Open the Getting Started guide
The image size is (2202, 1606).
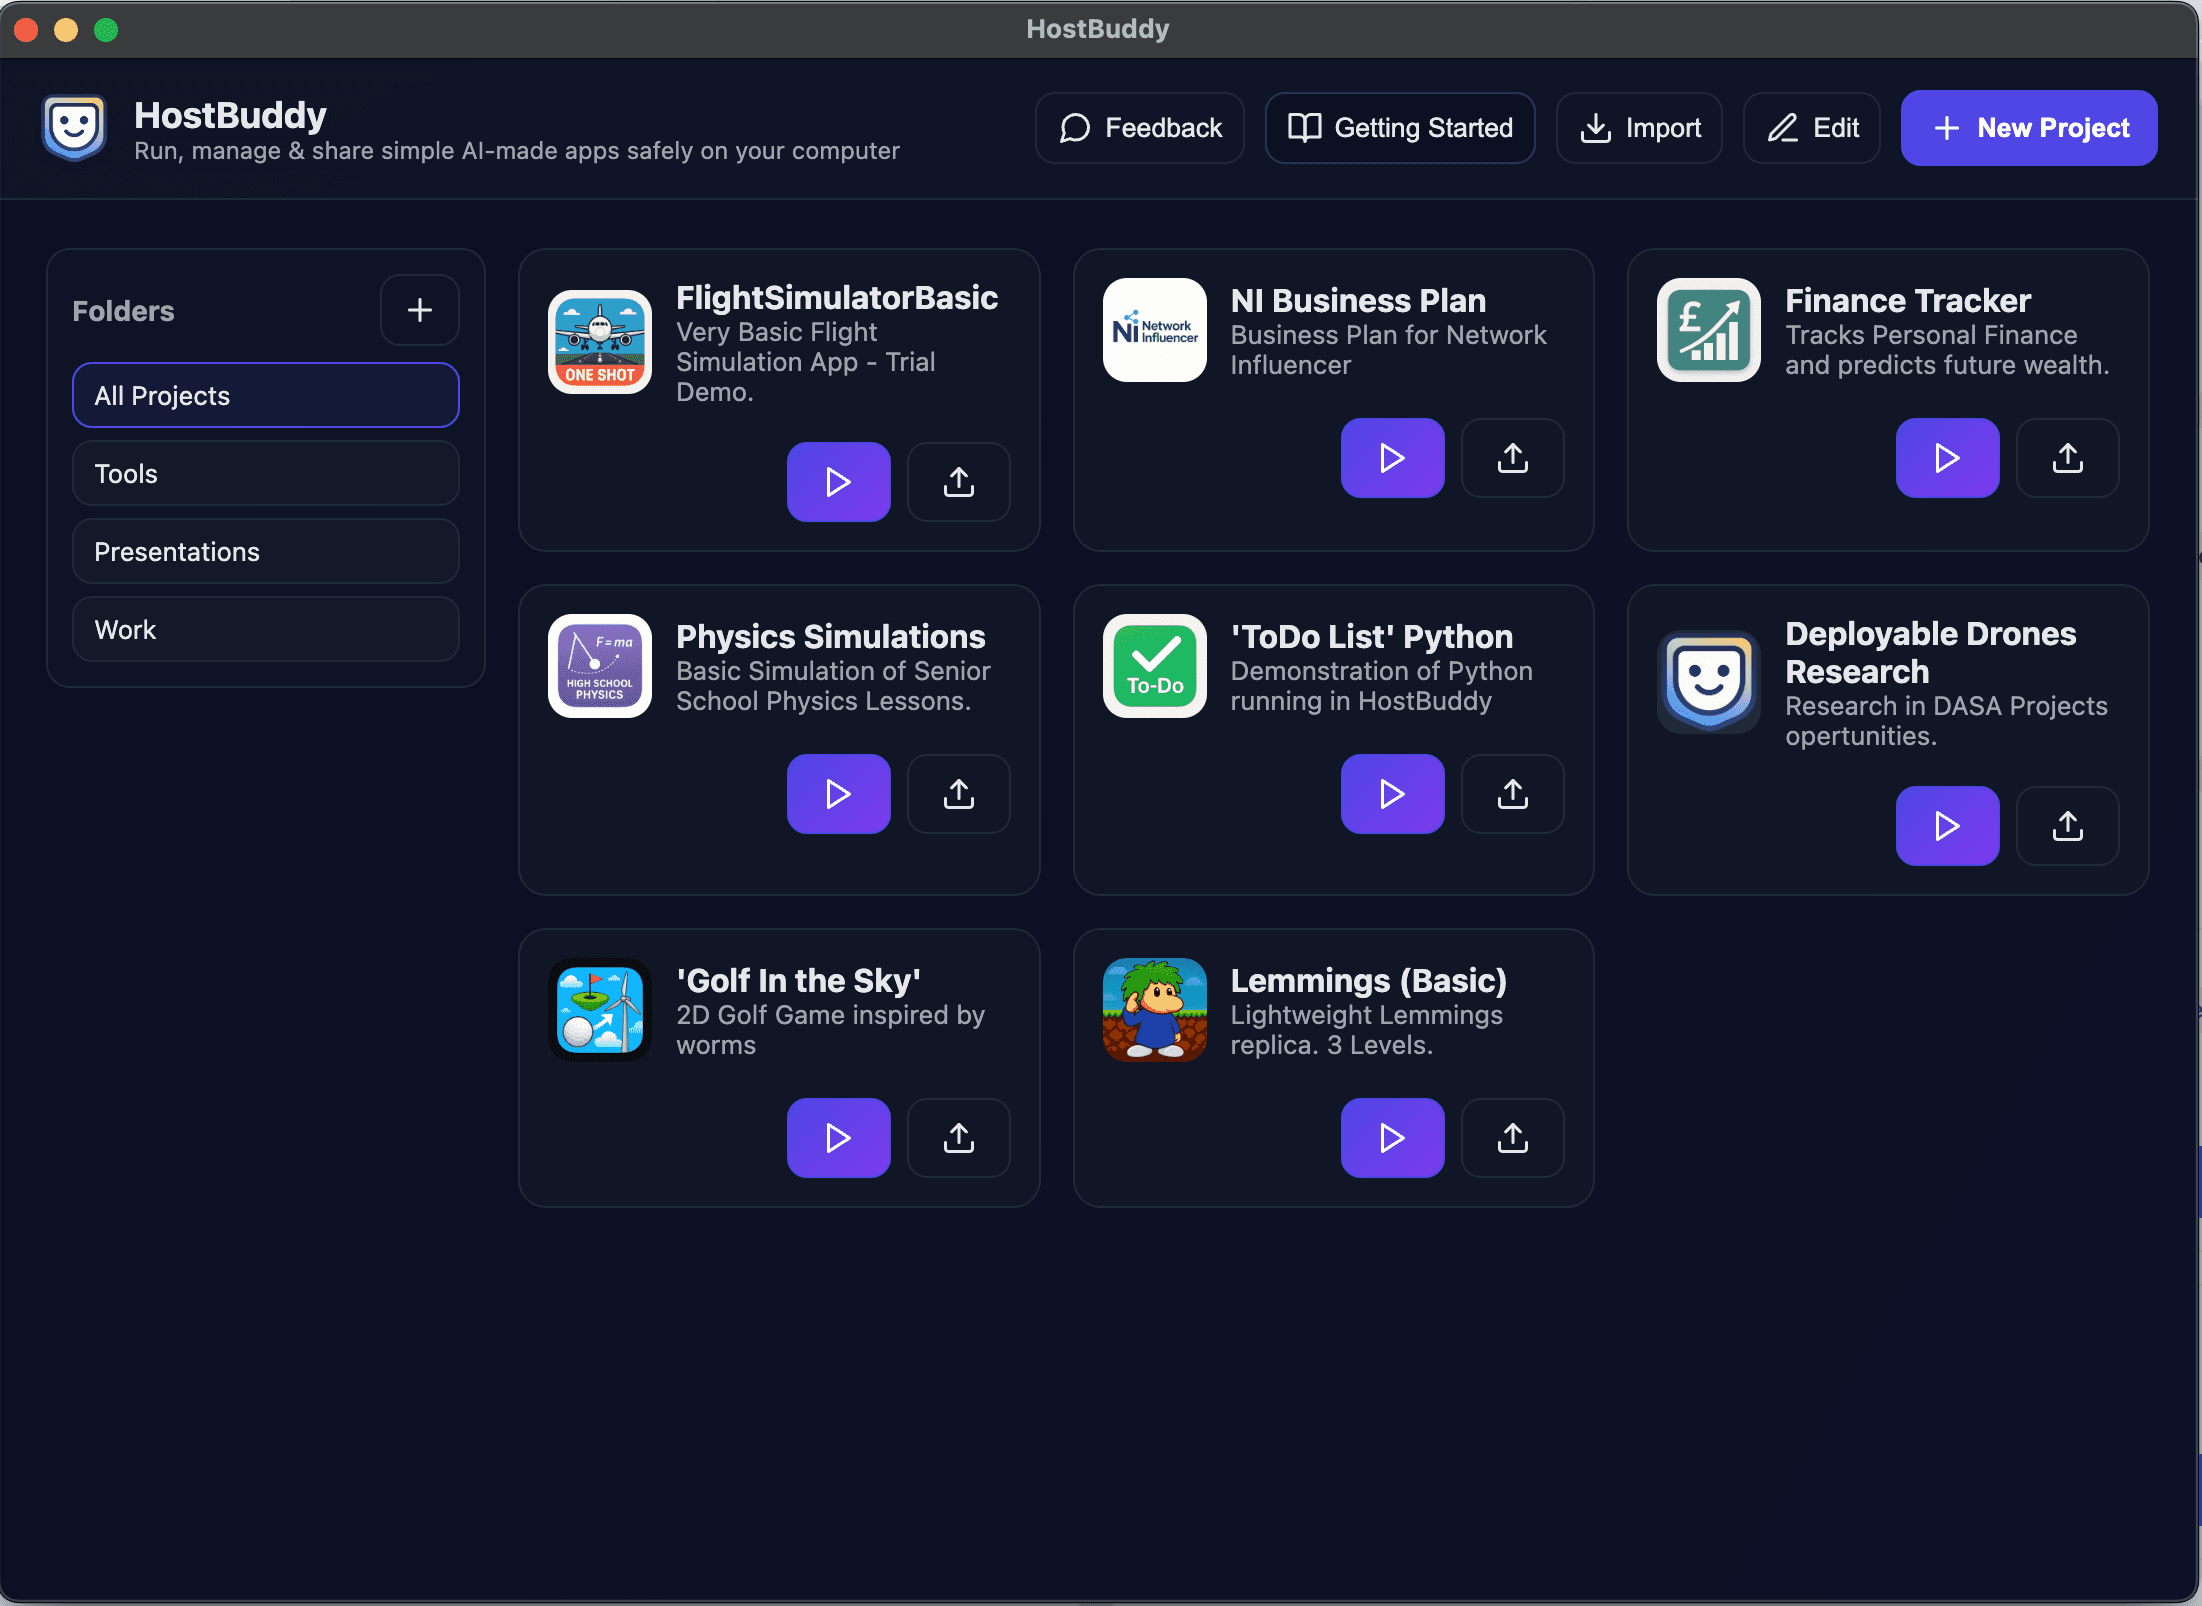pyautogui.click(x=1400, y=128)
